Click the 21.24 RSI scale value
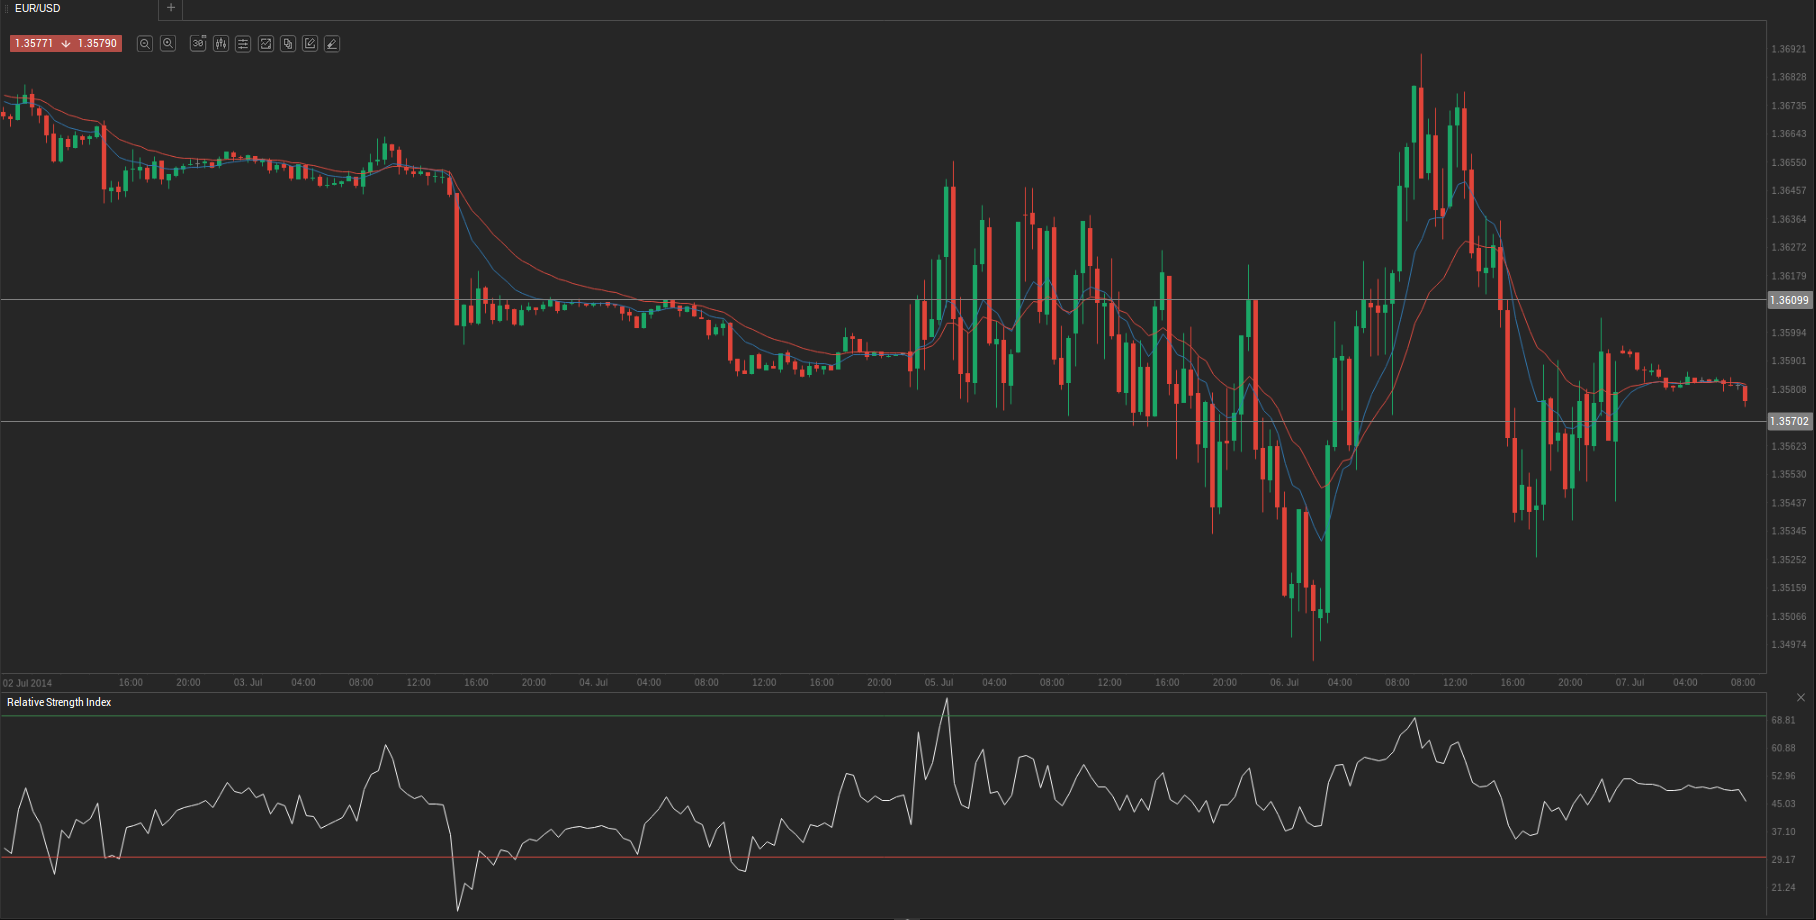The image size is (1816, 920). coord(1783,888)
